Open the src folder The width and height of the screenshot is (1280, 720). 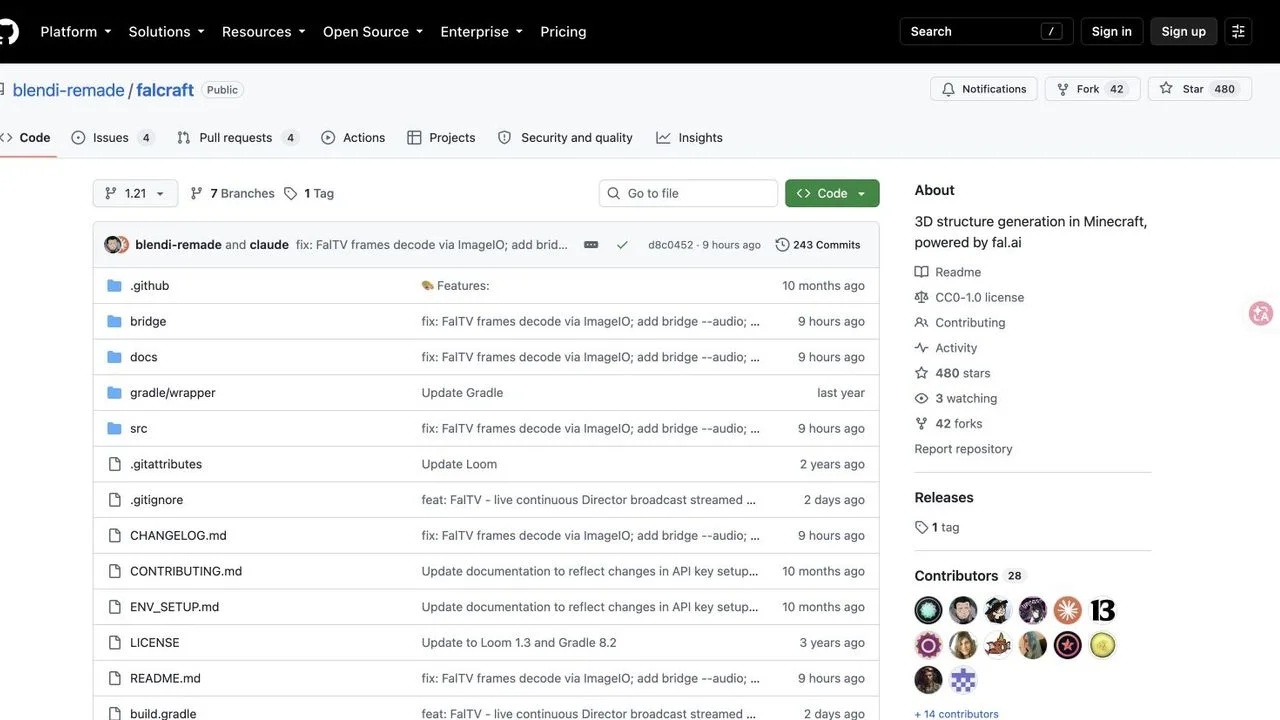pyautogui.click(x=138, y=429)
